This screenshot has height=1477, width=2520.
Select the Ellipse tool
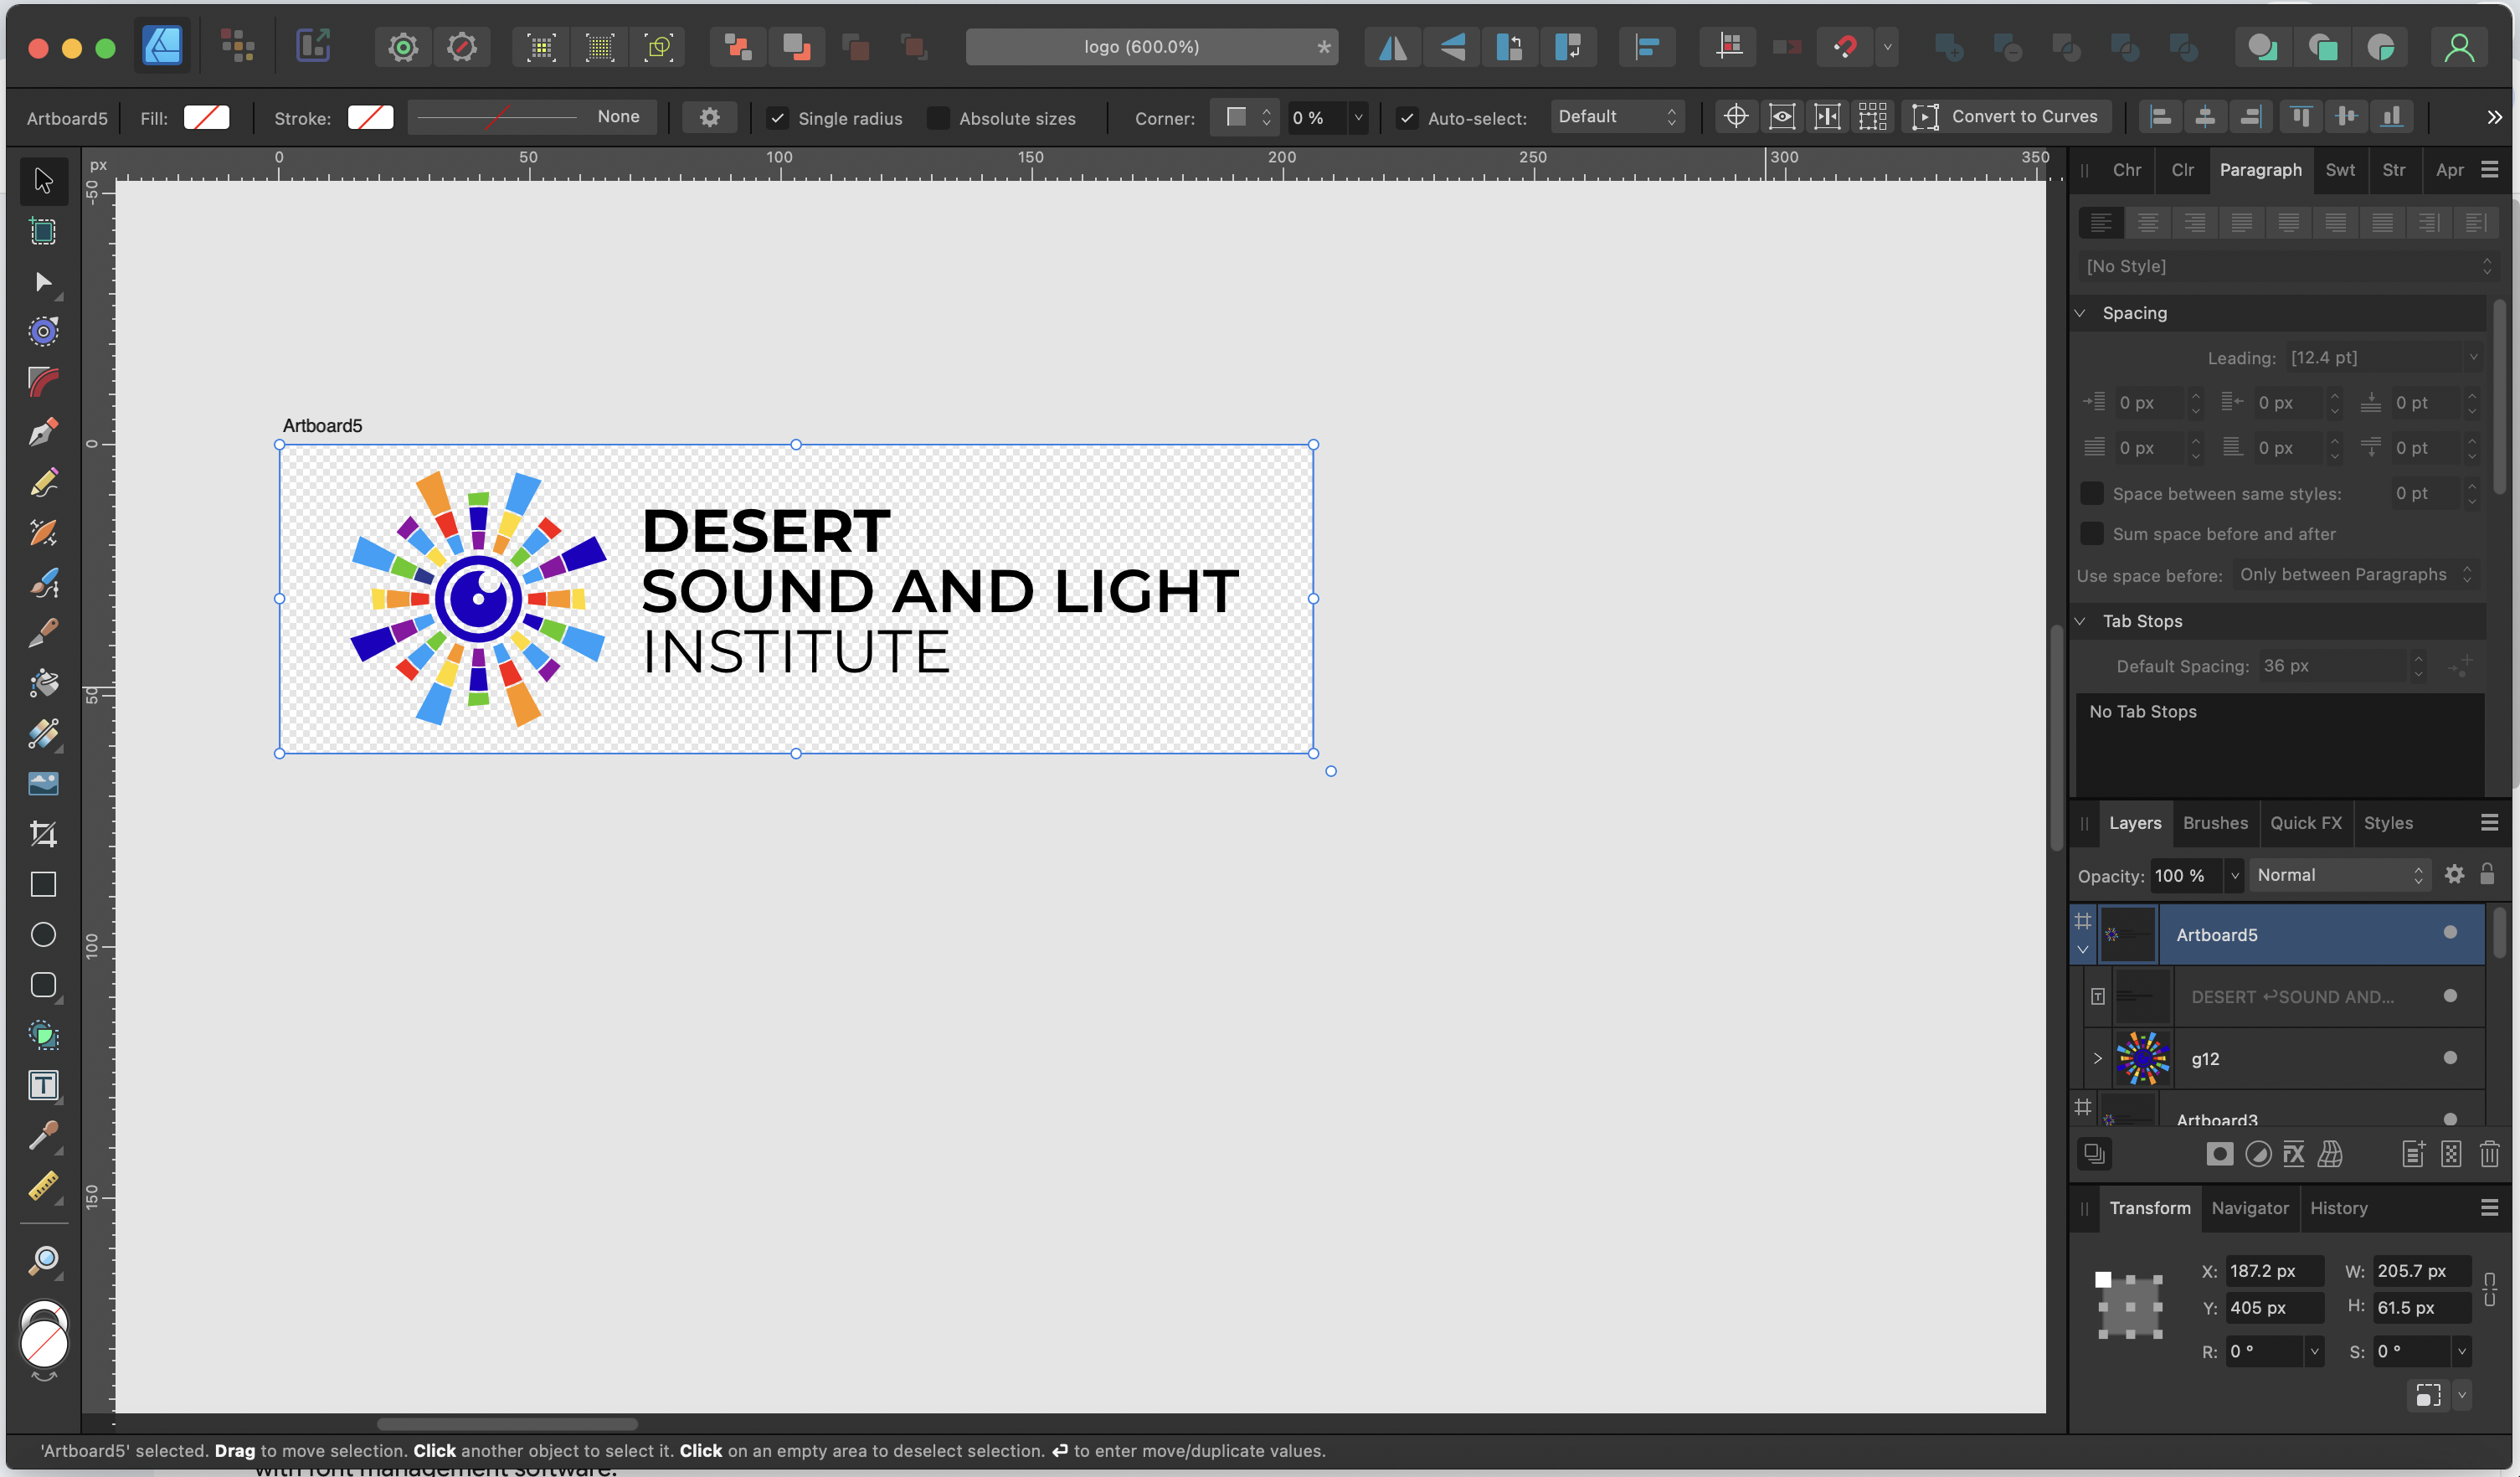43,934
